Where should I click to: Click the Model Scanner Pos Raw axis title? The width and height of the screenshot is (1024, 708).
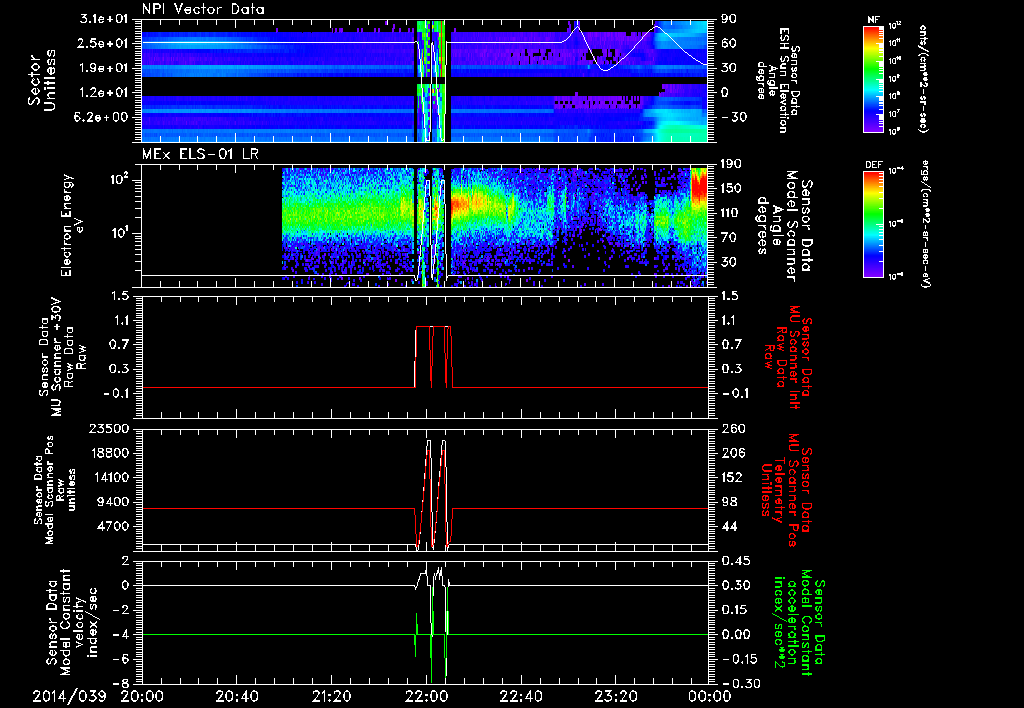(55, 490)
